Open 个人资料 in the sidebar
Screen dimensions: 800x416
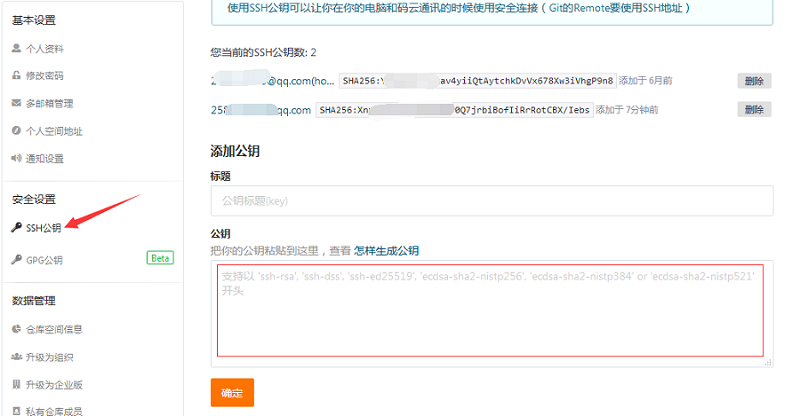[45, 48]
